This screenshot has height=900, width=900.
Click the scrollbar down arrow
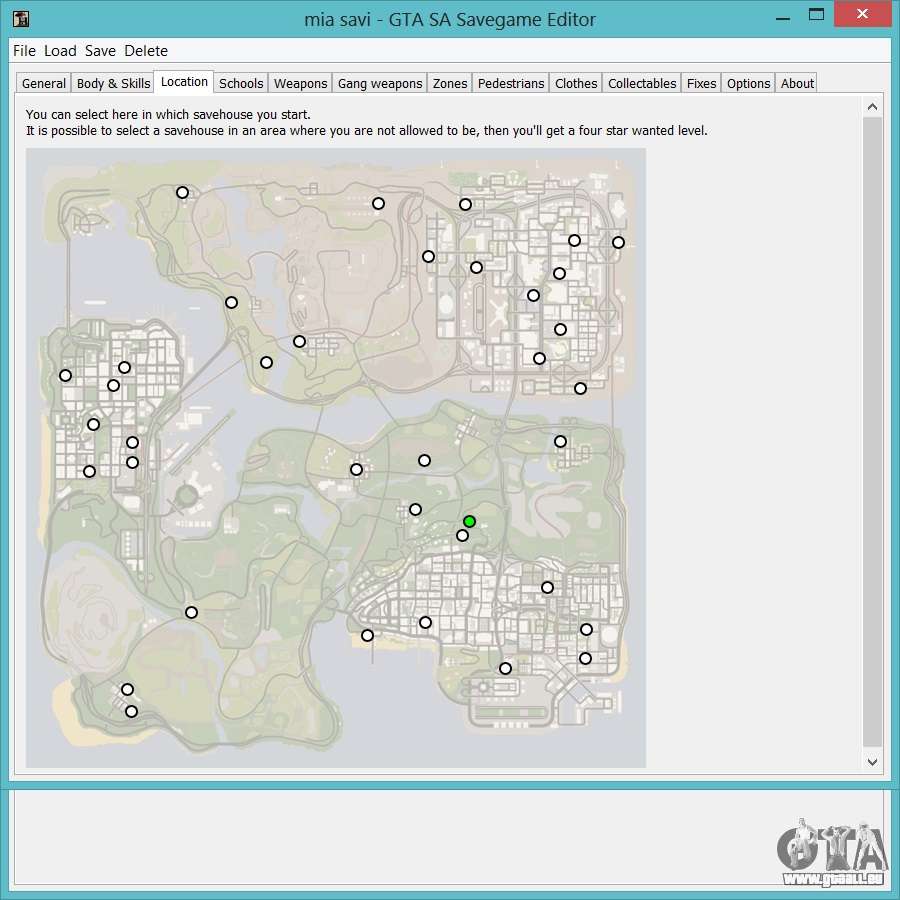click(872, 762)
